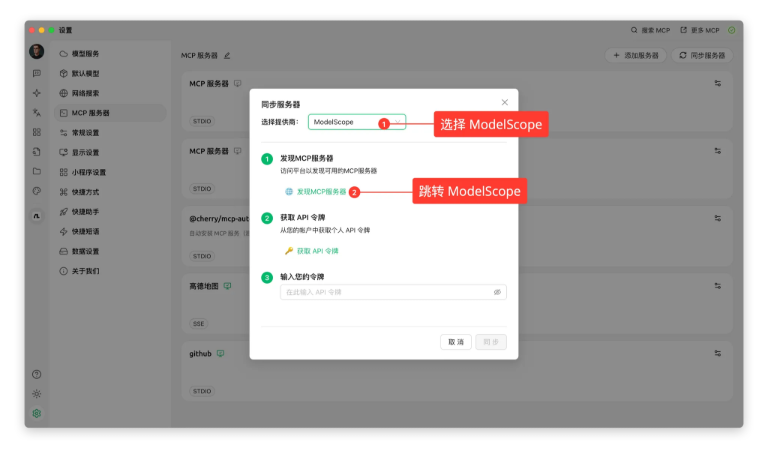
Task: Click the 获取 API 令牌 step heading
Action: (x=302, y=217)
